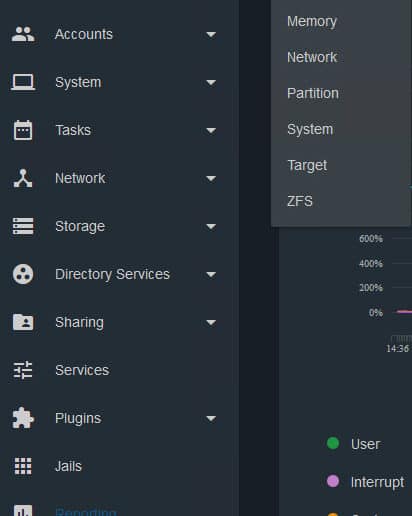412x516 pixels.
Task: Open the Reporting sidebar link
Action: [86, 511]
